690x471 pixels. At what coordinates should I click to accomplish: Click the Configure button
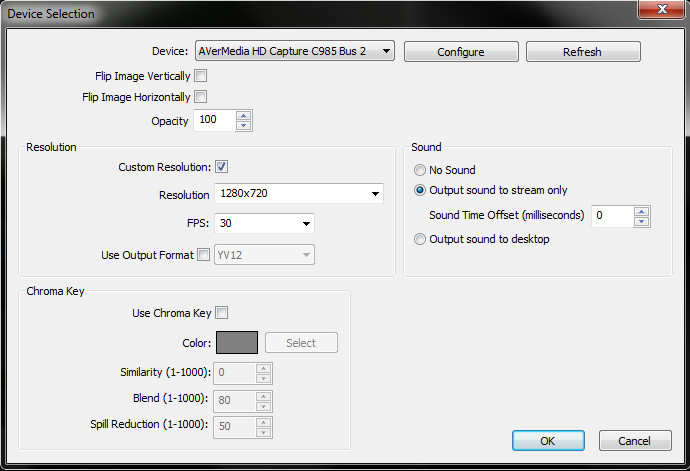click(x=461, y=52)
